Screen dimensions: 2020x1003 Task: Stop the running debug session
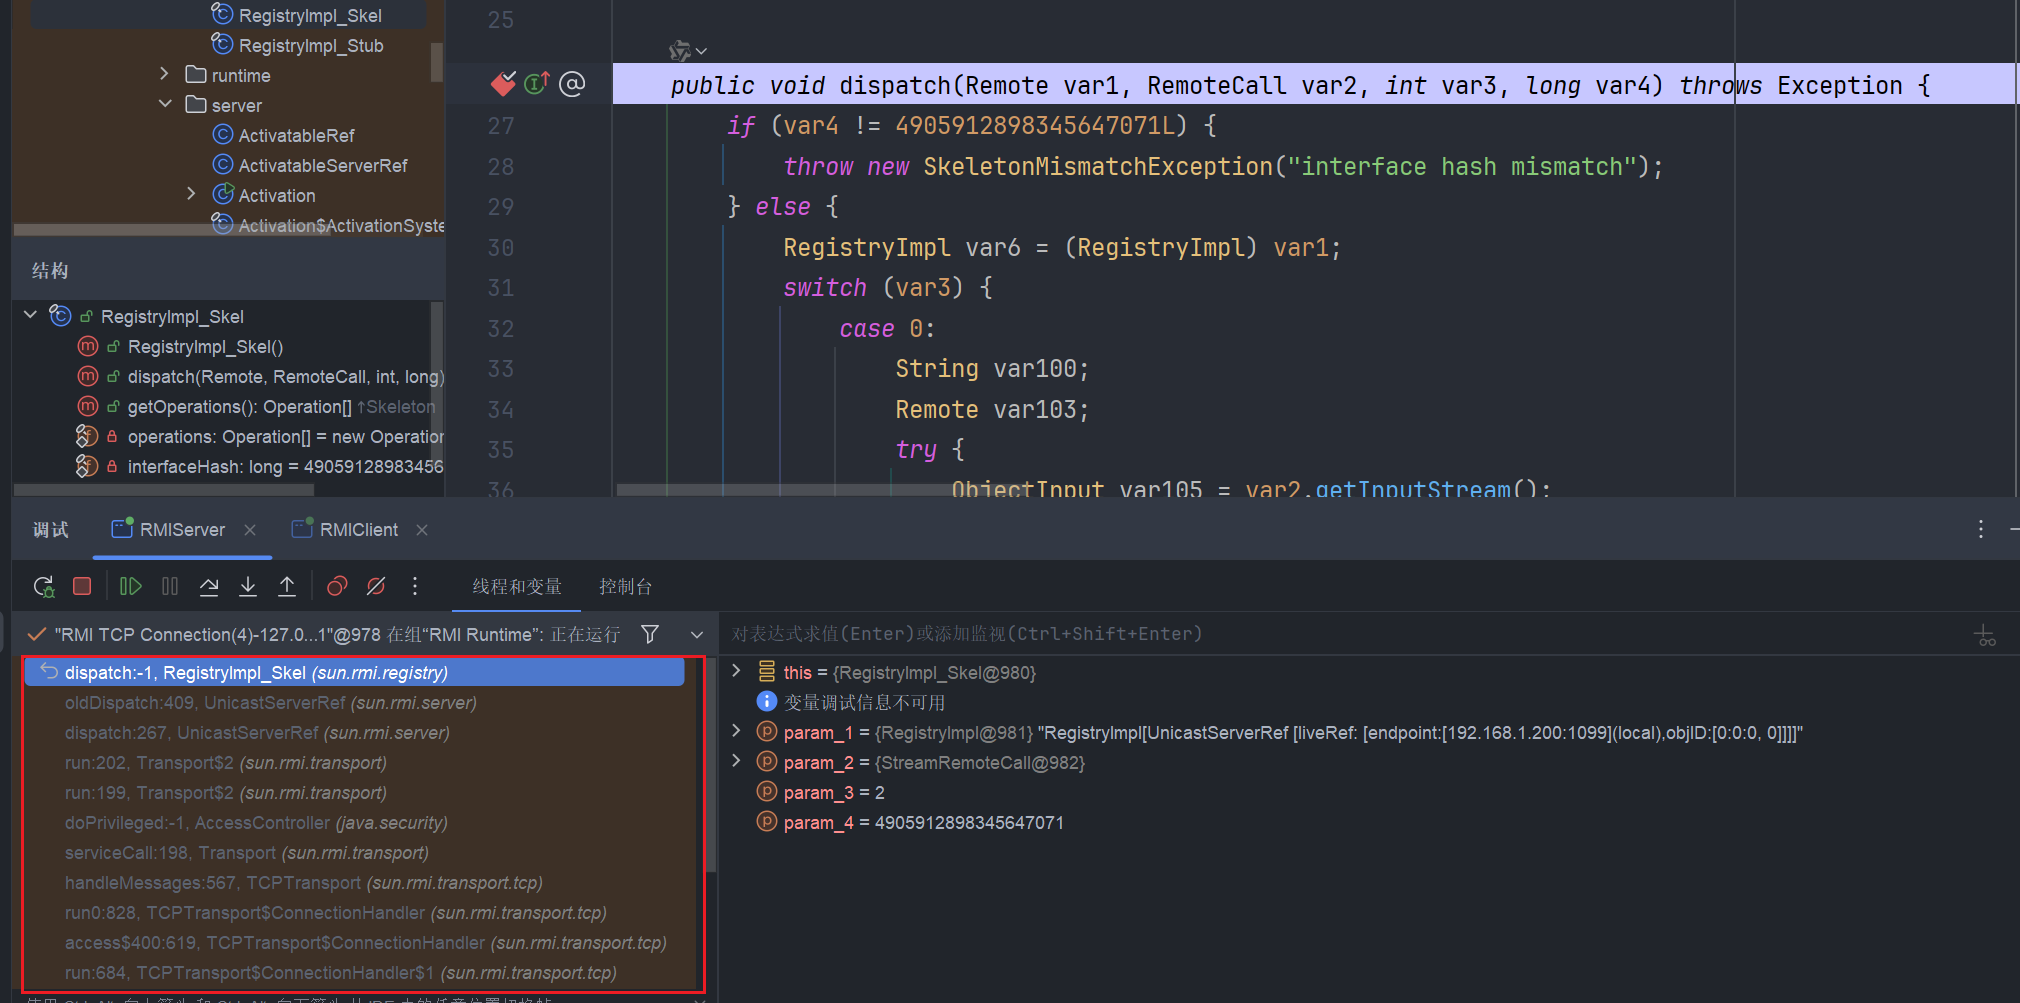point(82,587)
